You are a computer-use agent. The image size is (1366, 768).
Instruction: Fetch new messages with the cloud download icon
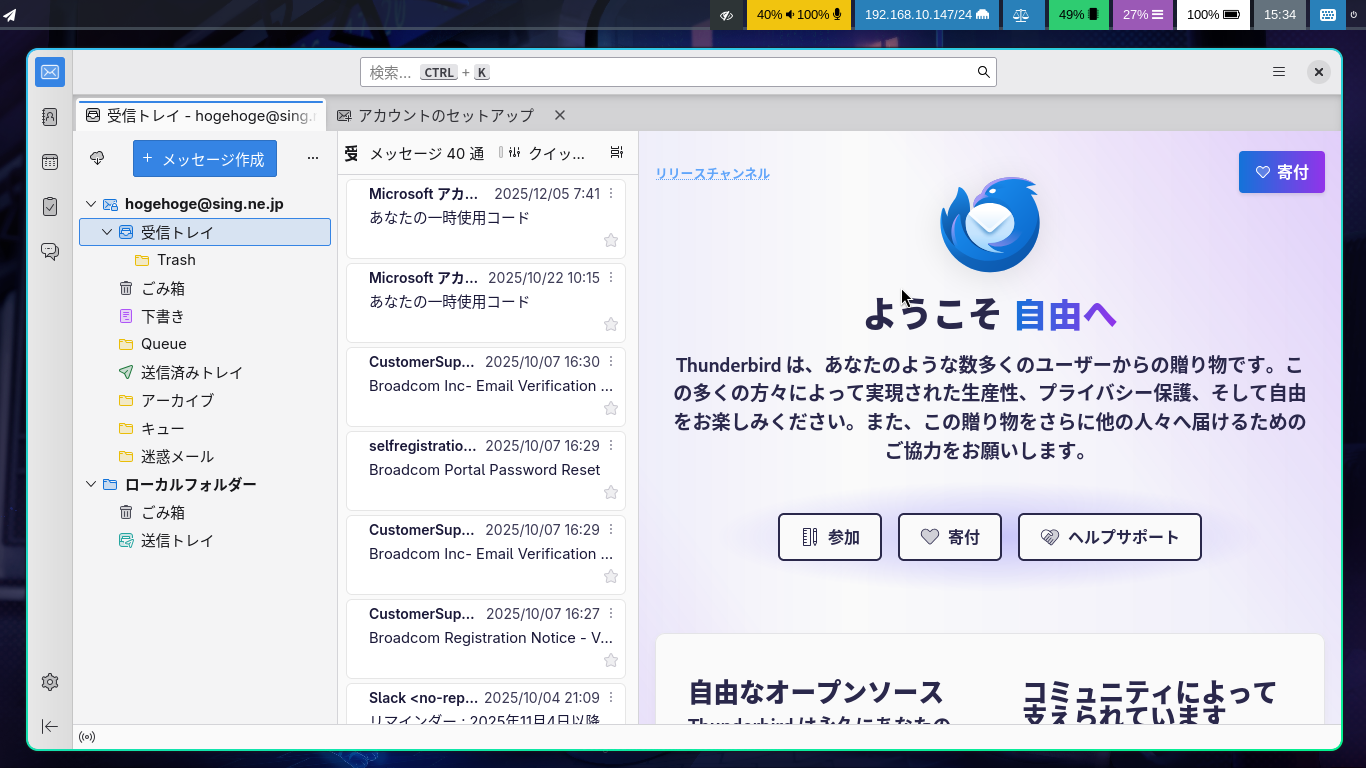pyautogui.click(x=97, y=158)
